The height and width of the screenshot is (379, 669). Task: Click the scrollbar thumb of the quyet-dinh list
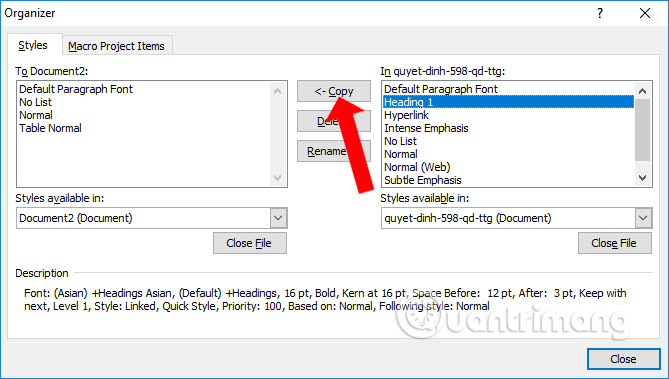(x=643, y=130)
